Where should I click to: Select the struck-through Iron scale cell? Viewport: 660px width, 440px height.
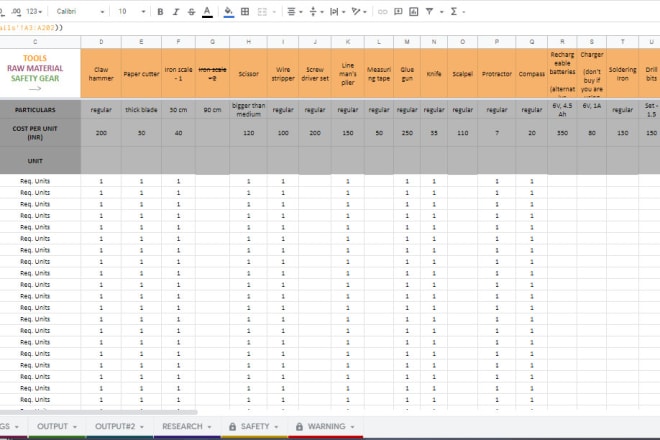click(212, 73)
